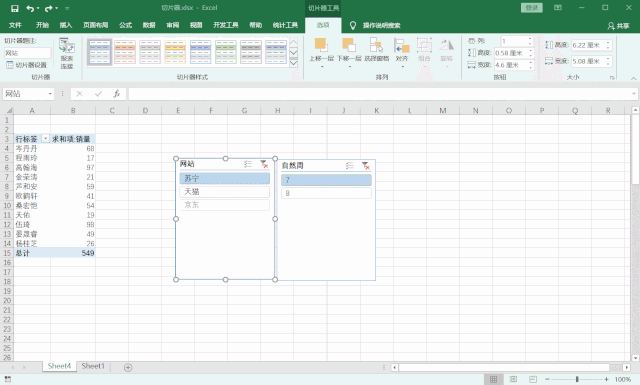The image size is (640, 385).
Task: Open Ribbon Display Options icon
Action: 558,8
